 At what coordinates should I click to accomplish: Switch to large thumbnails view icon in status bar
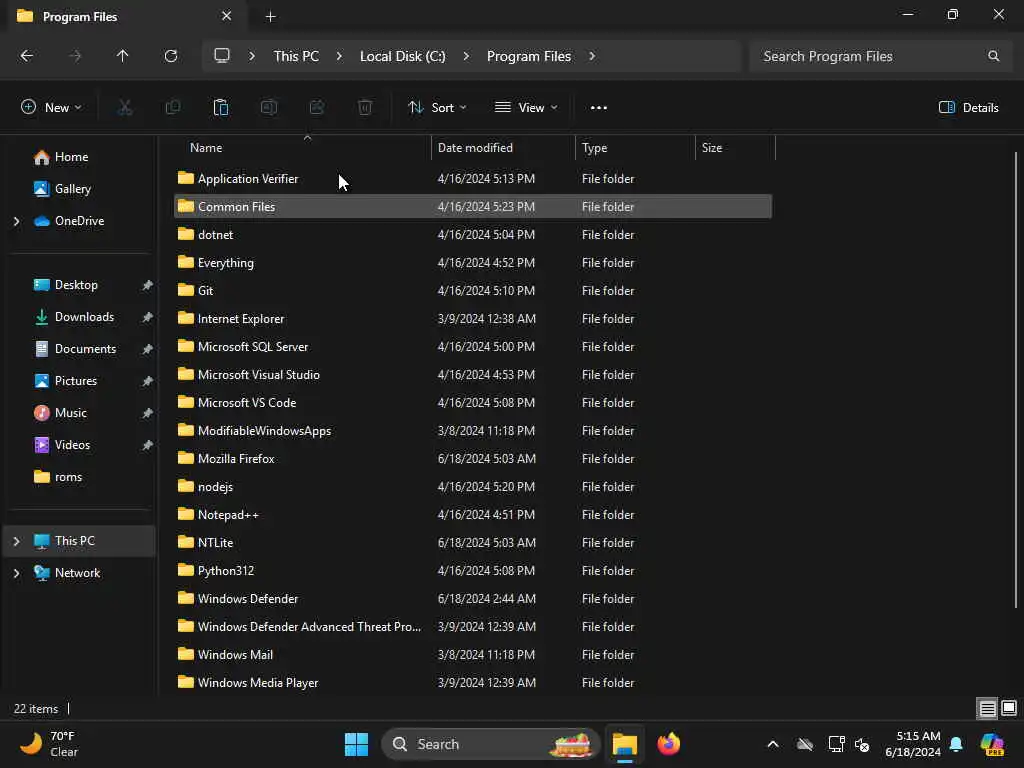coord(1009,709)
